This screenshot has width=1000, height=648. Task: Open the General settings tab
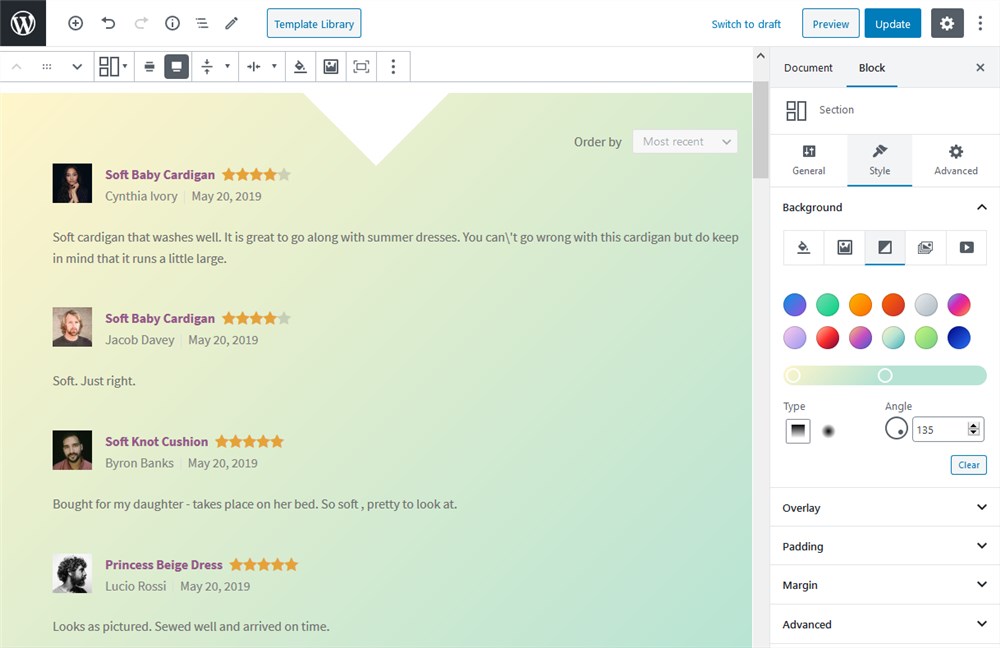pos(809,160)
